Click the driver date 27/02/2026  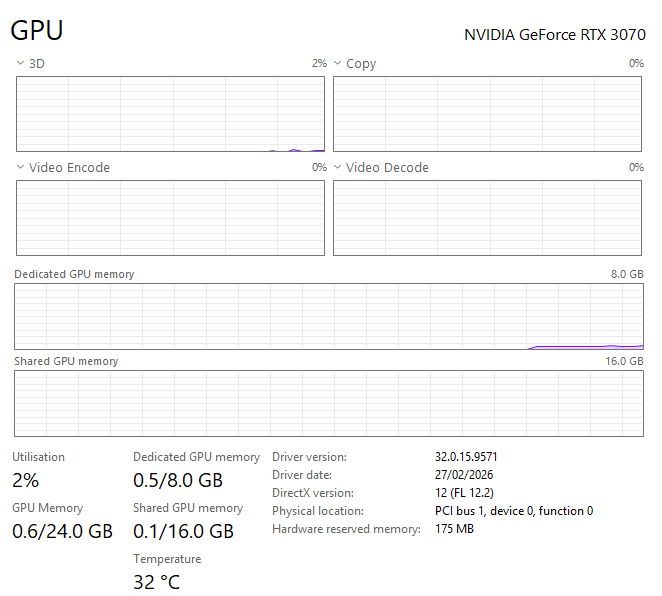coord(464,475)
